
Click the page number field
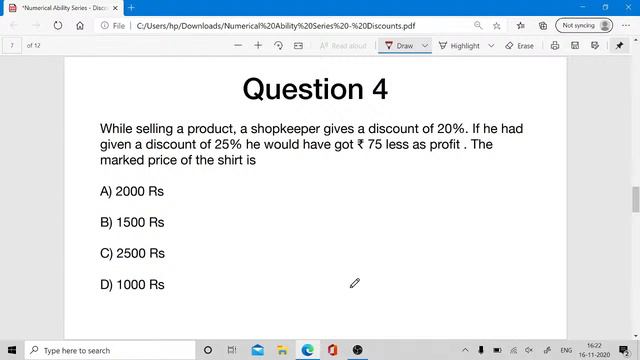[x=12, y=45]
